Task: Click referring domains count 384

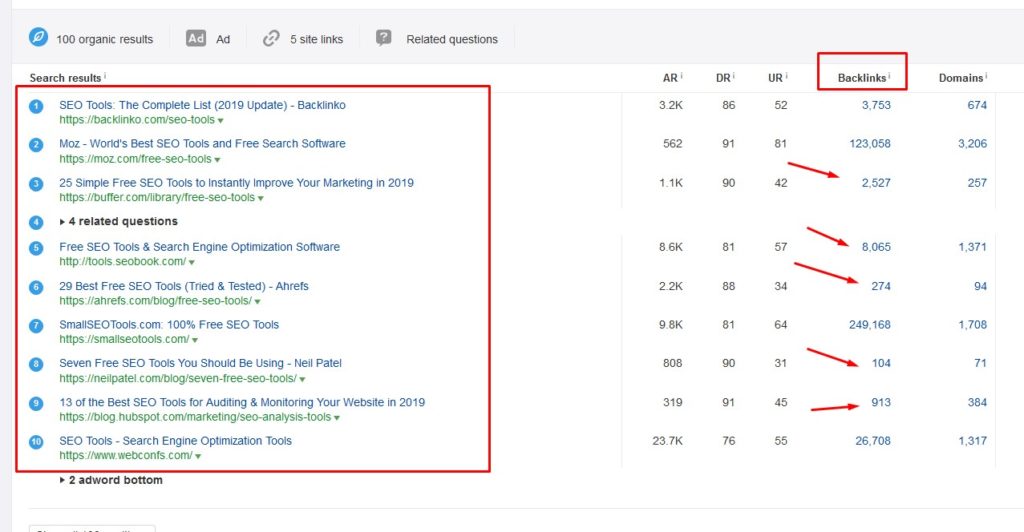Action: point(977,402)
